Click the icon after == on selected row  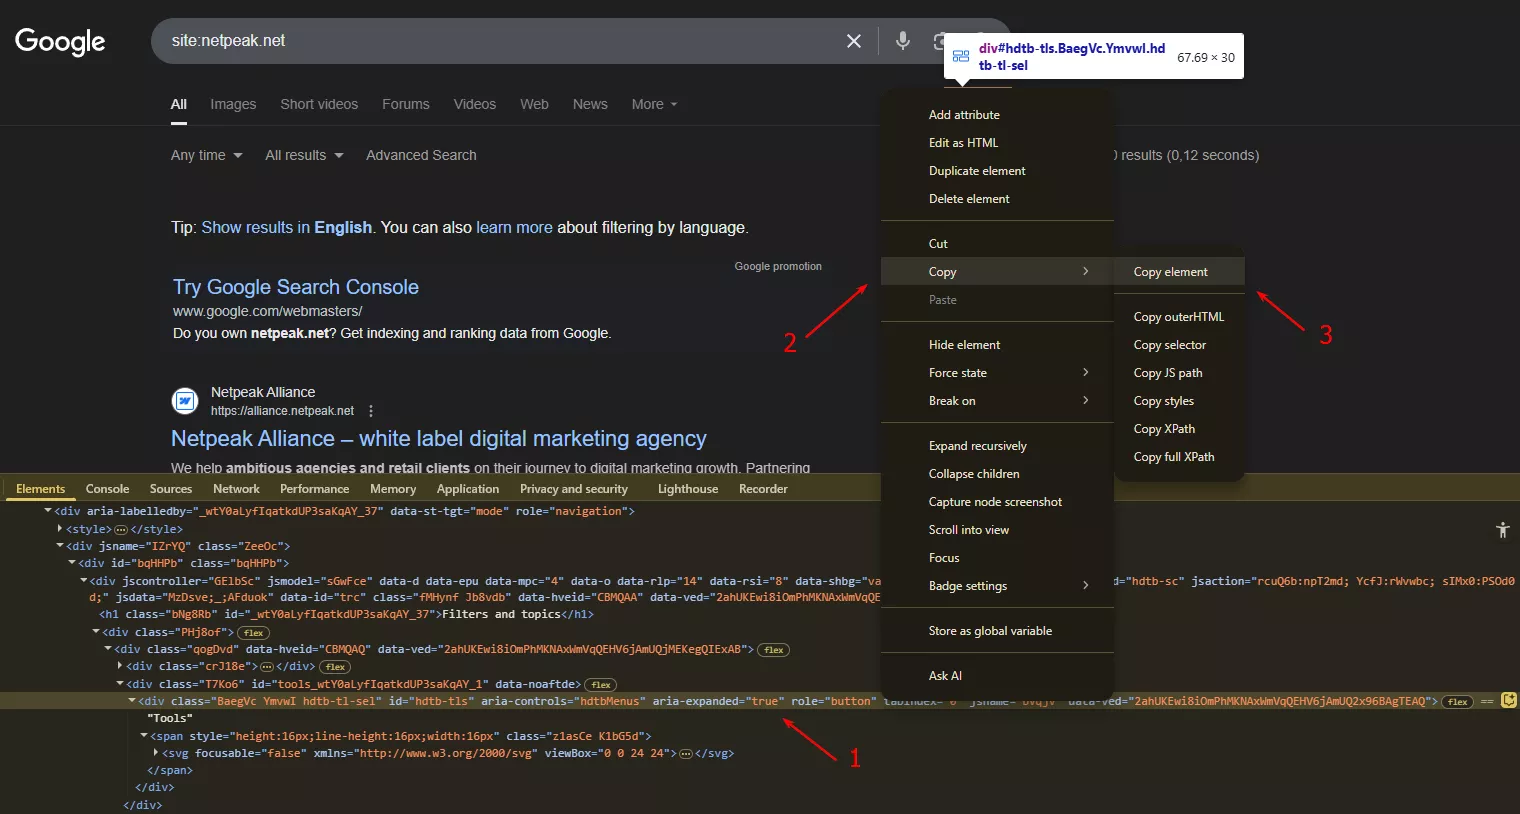[x=1509, y=701]
